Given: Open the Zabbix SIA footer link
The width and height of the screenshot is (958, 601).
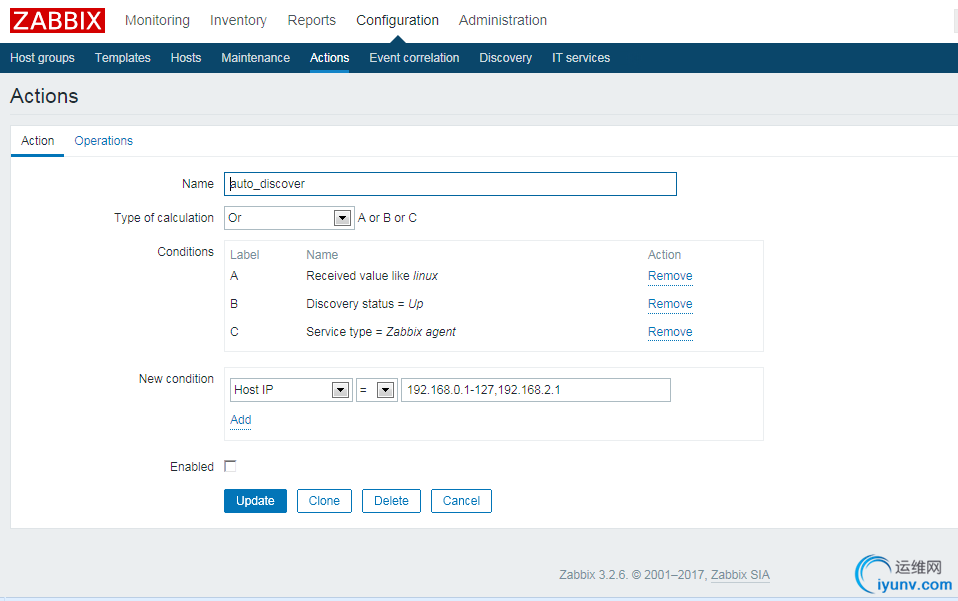Looking at the screenshot, I should (740, 575).
